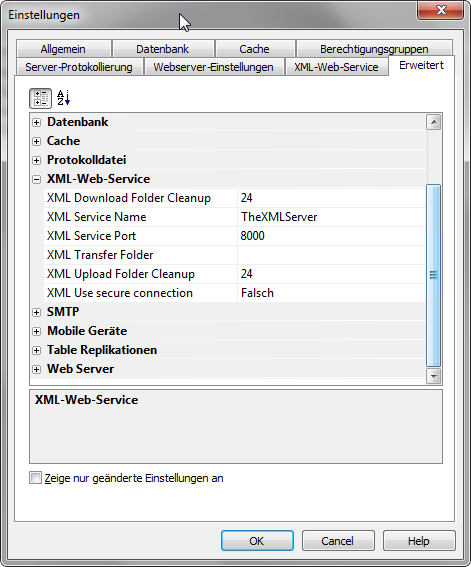This screenshot has width=471, height=567.
Task: Select the Protokolldatei category row label
Action: (x=86, y=160)
